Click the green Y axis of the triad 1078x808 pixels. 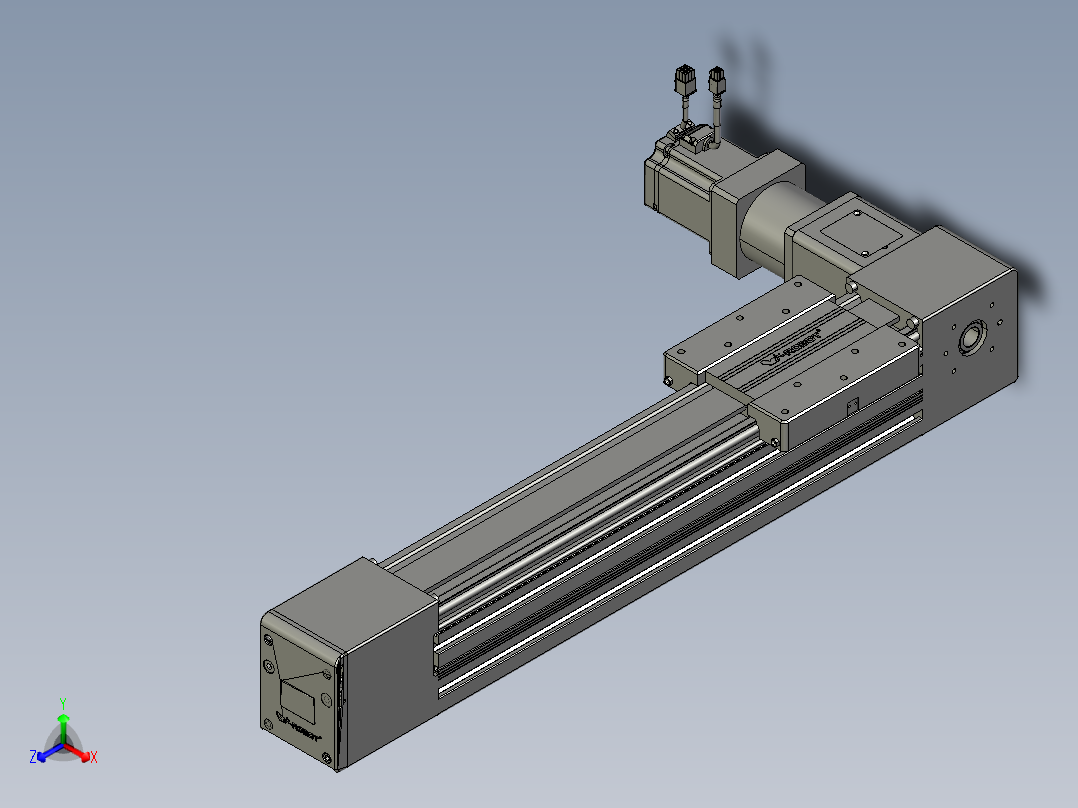63,728
